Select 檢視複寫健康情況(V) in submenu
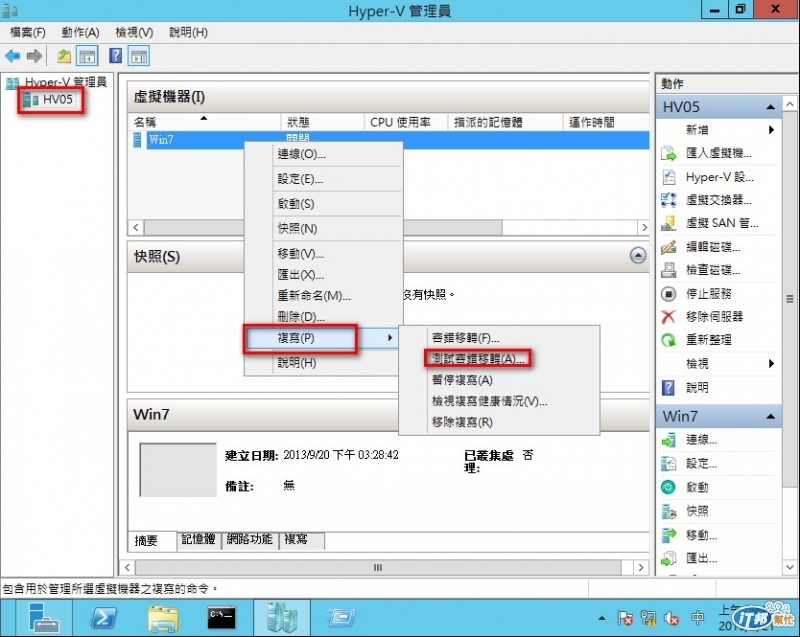The height and width of the screenshot is (637, 800). pyautogui.click(x=499, y=401)
